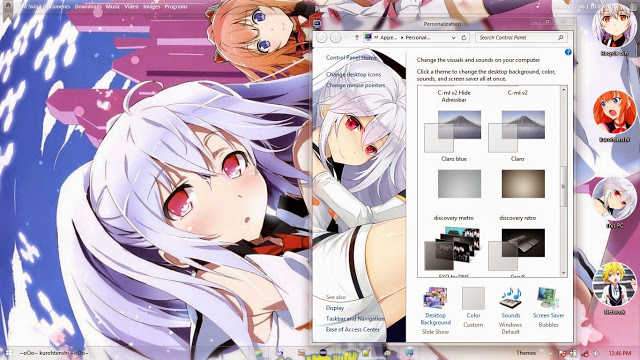Click the search magnifier icon

pos(560,38)
